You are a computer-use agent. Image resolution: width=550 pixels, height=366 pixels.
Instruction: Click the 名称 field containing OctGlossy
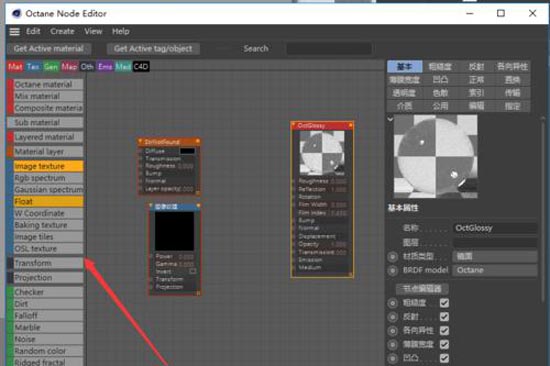(x=495, y=228)
